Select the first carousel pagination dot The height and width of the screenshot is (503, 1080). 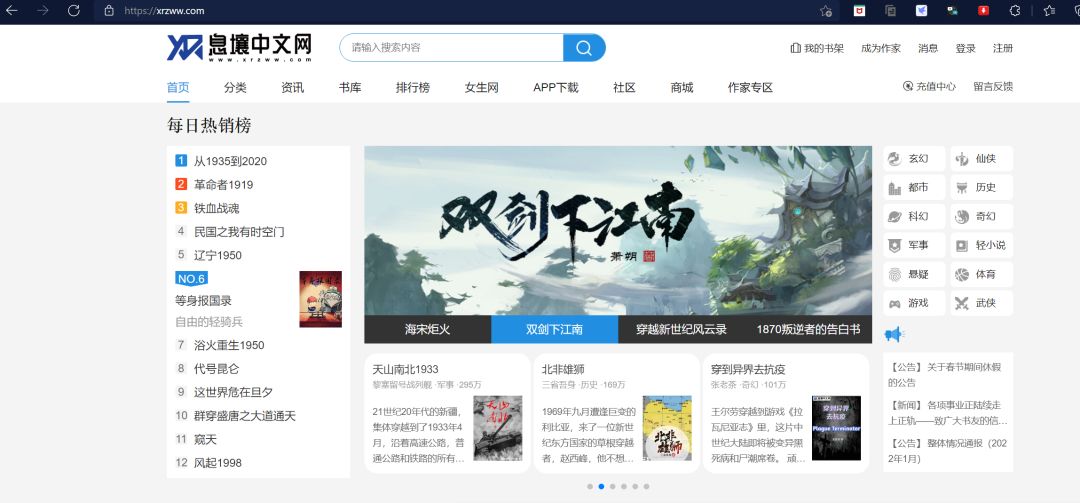[590, 486]
